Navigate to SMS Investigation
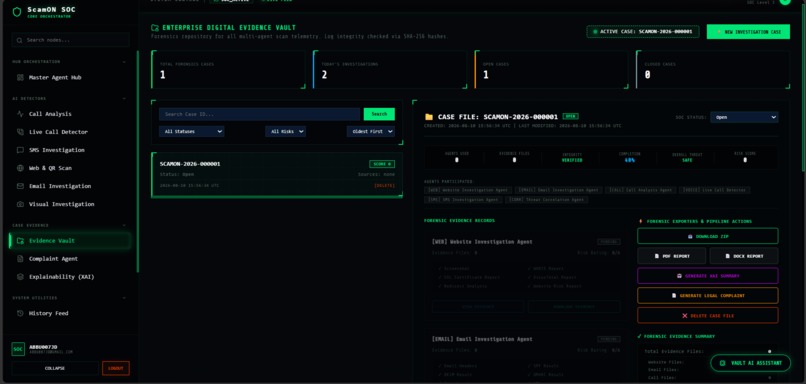This screenshot has width=806, height=384. point(70,150)
